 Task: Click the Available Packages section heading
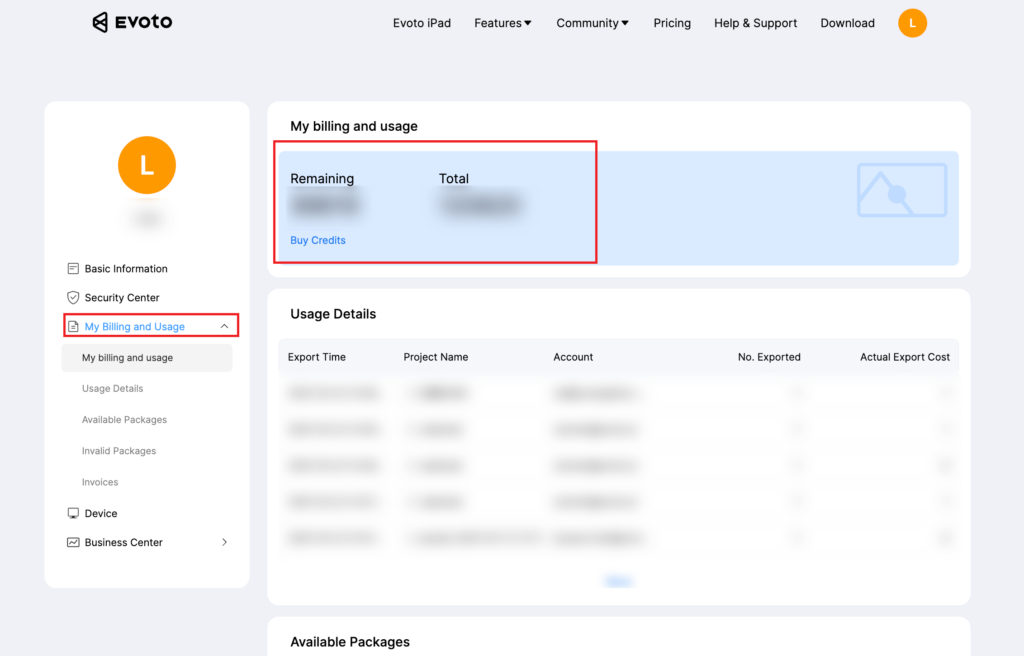[350, 642]
